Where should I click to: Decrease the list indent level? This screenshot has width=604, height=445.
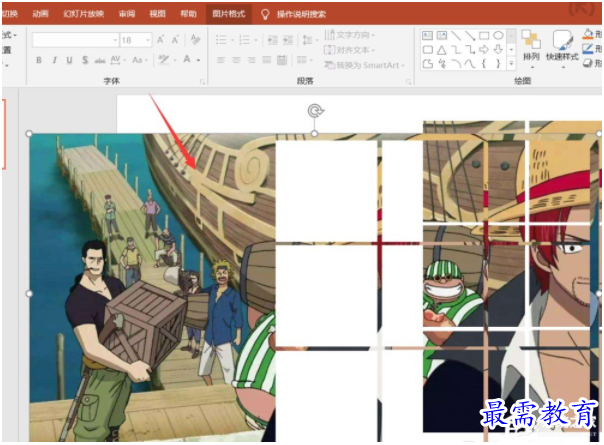pyautogui.click(x=272, y=40)
